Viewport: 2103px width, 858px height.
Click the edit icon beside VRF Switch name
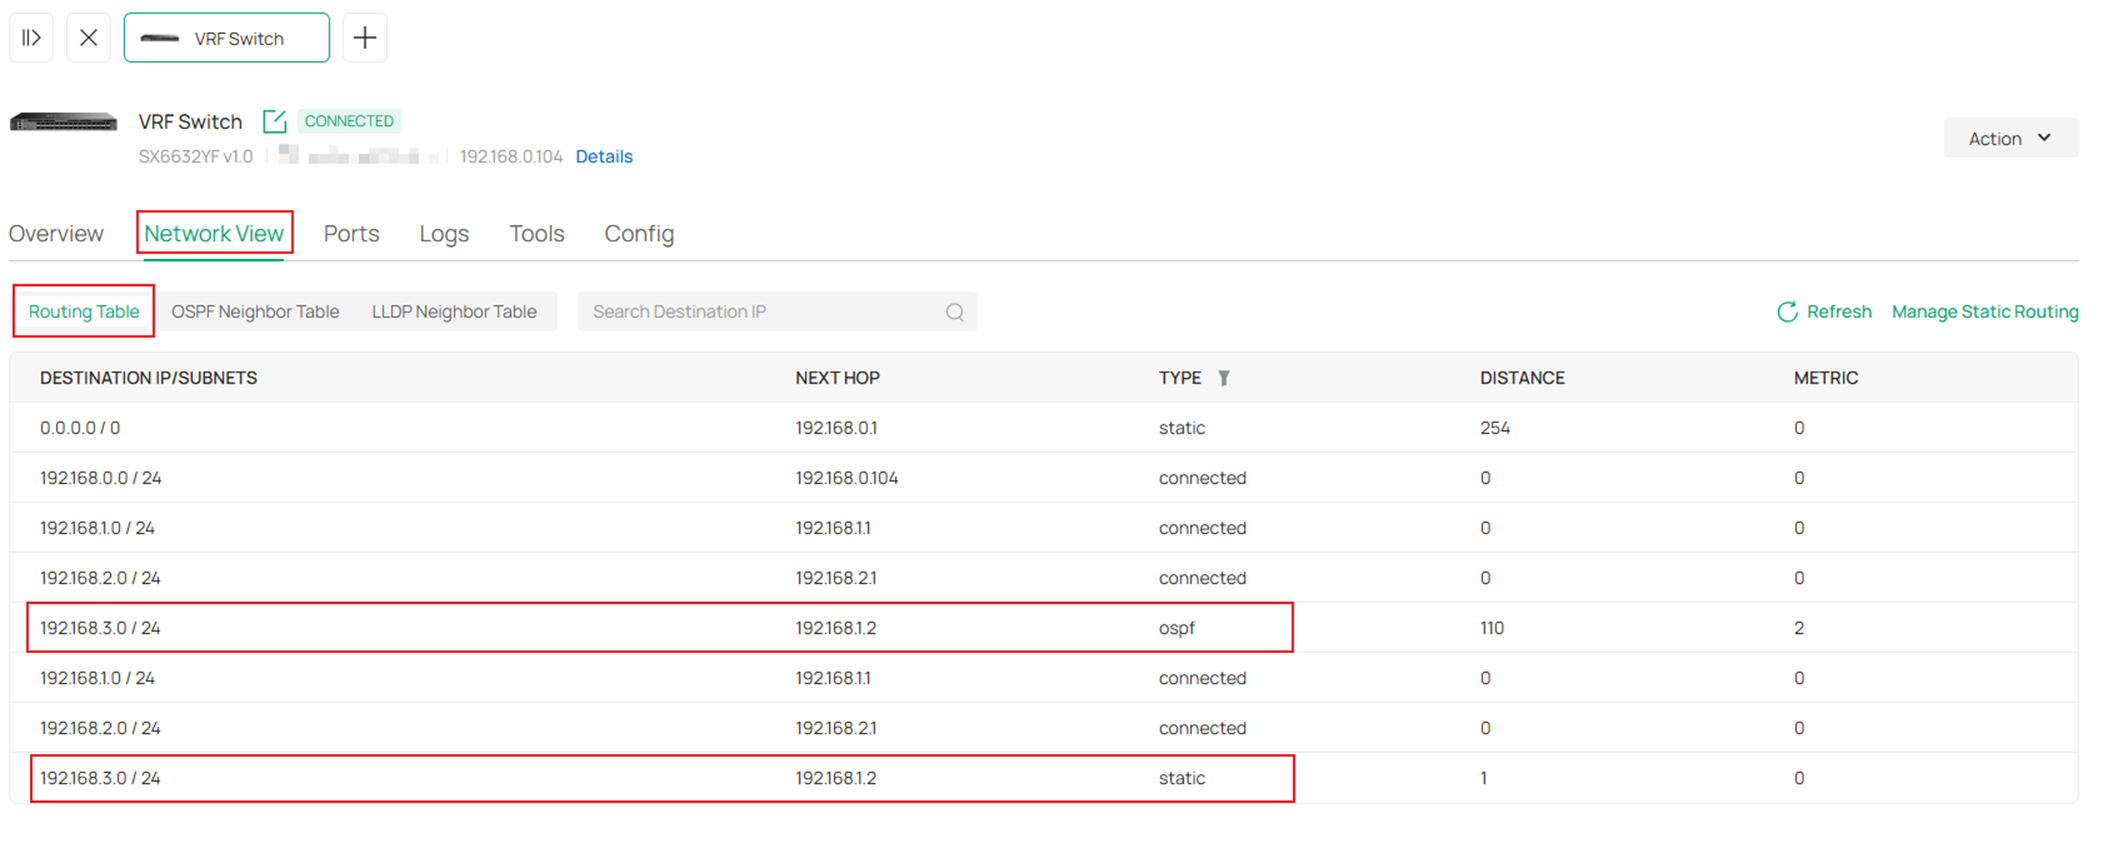pos(274,121)
